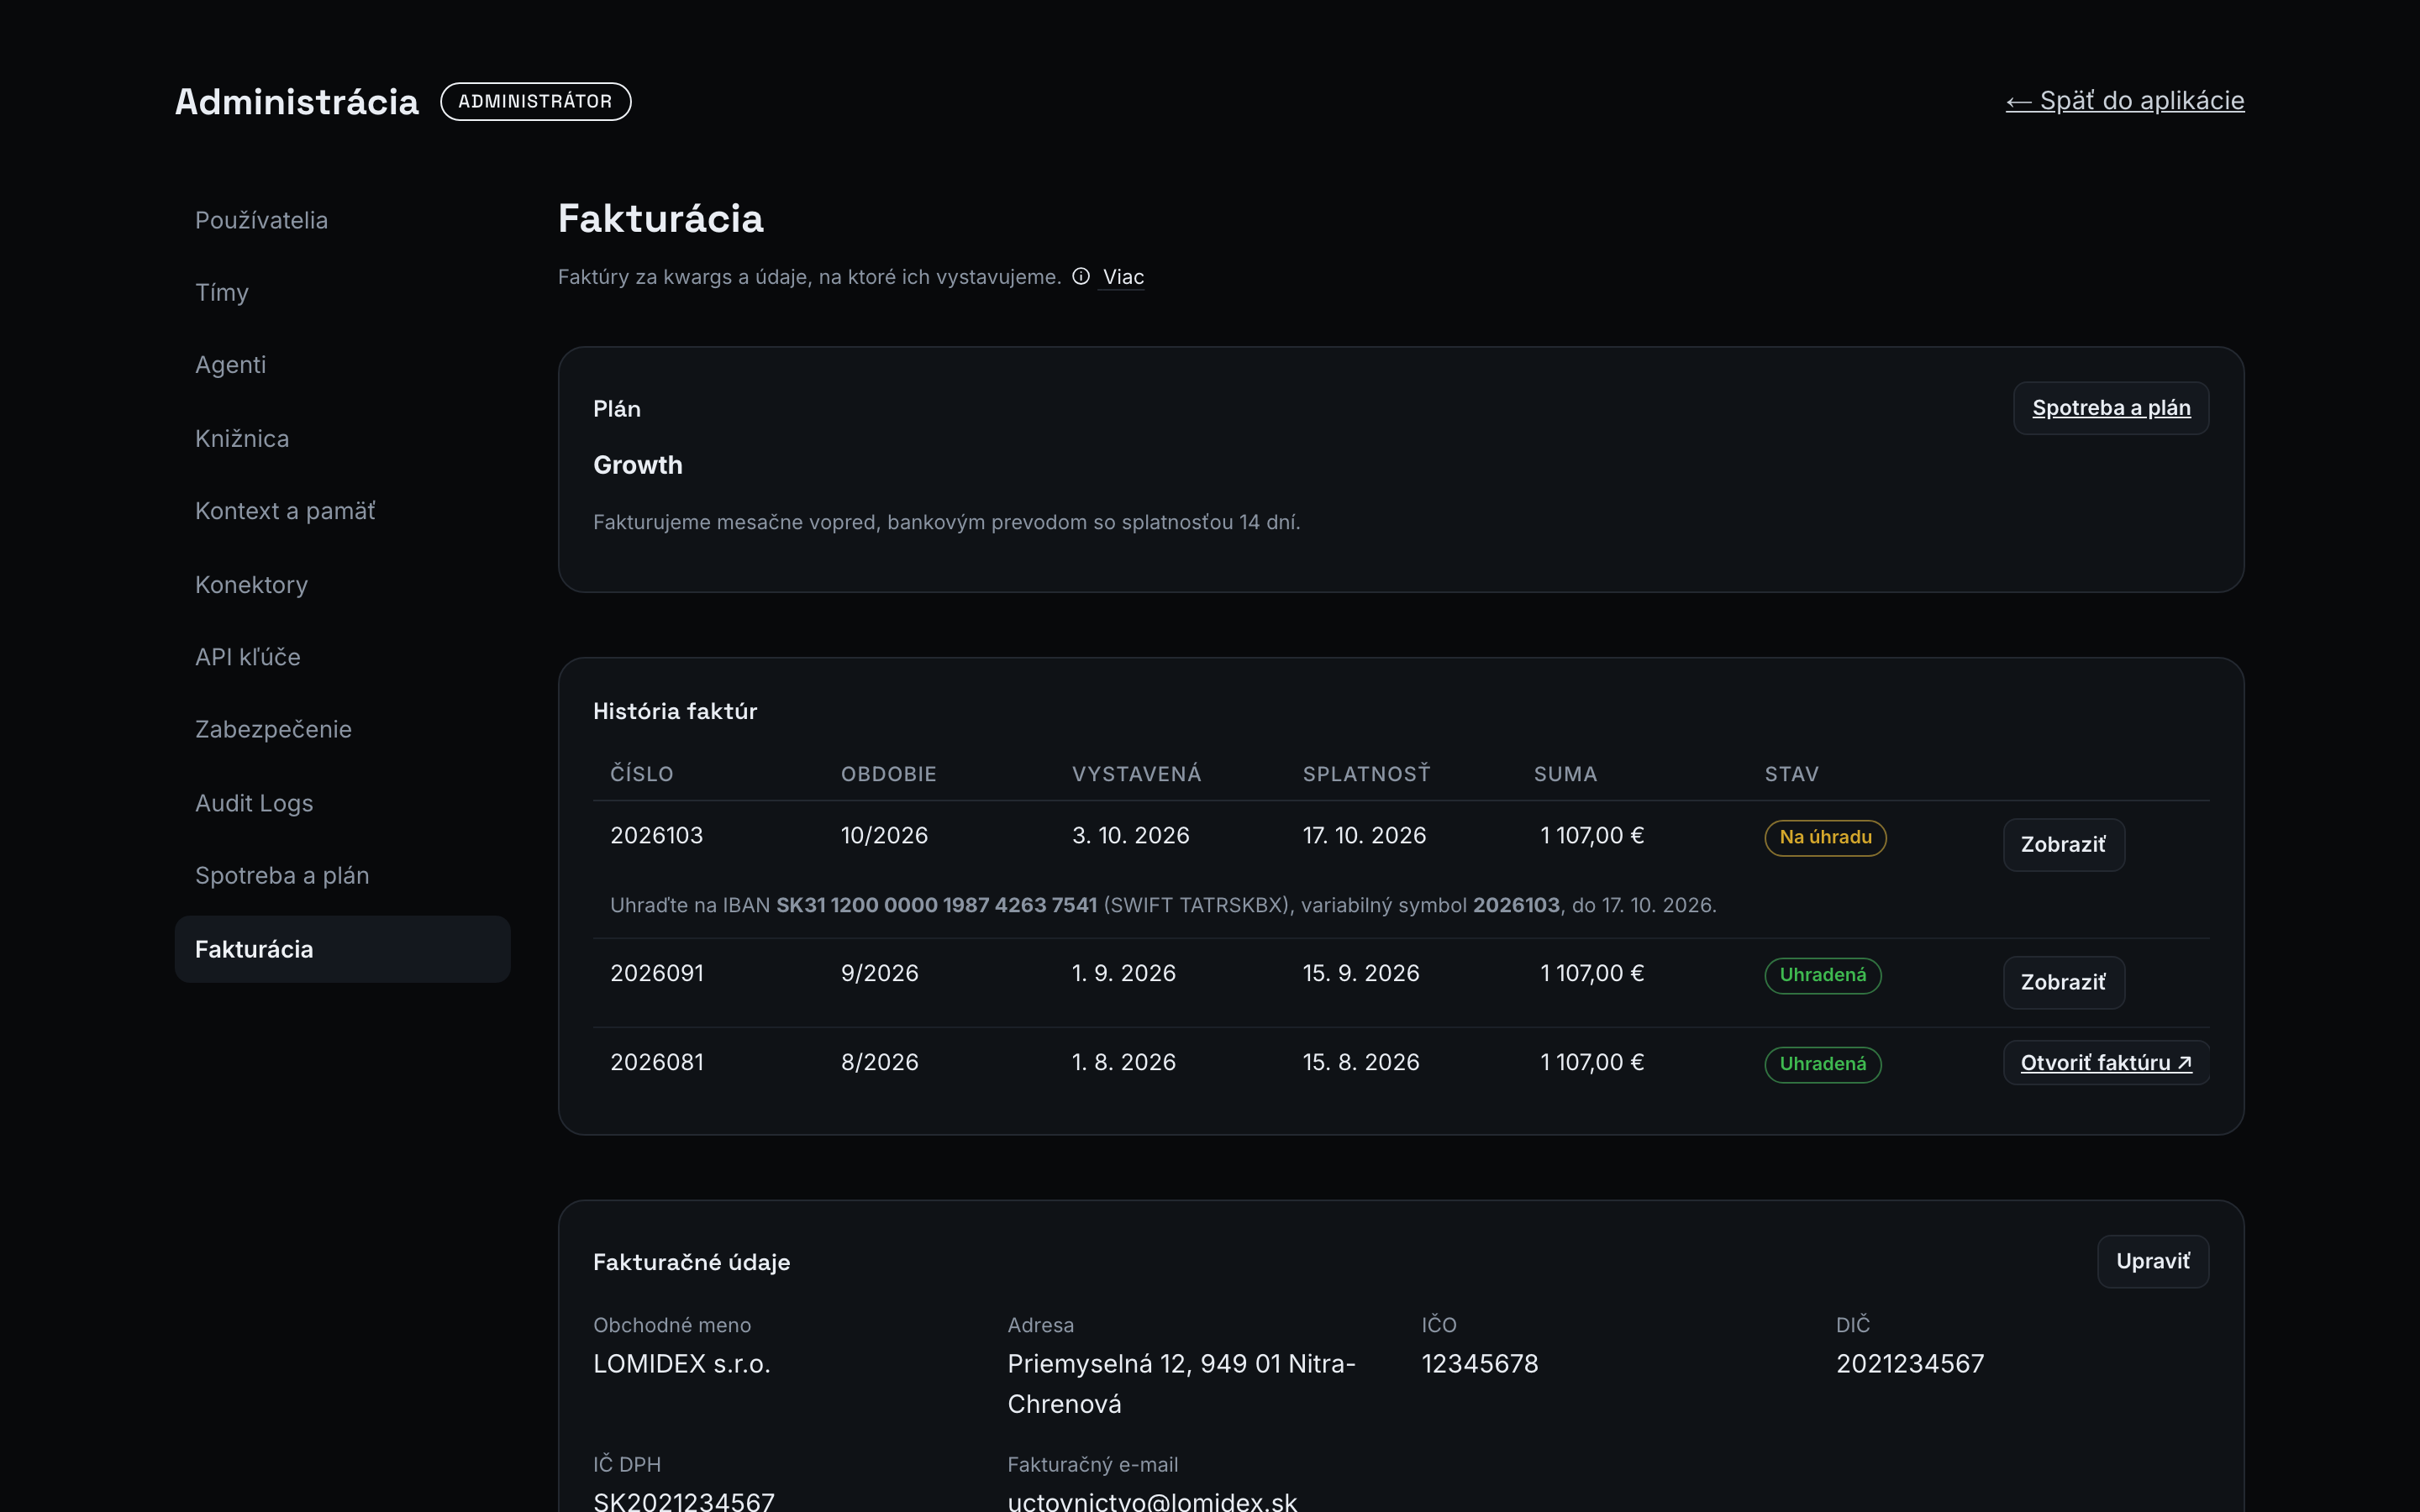Select the active Fakturácia sidebar item
The image size is (2420, 1512).
342,949
